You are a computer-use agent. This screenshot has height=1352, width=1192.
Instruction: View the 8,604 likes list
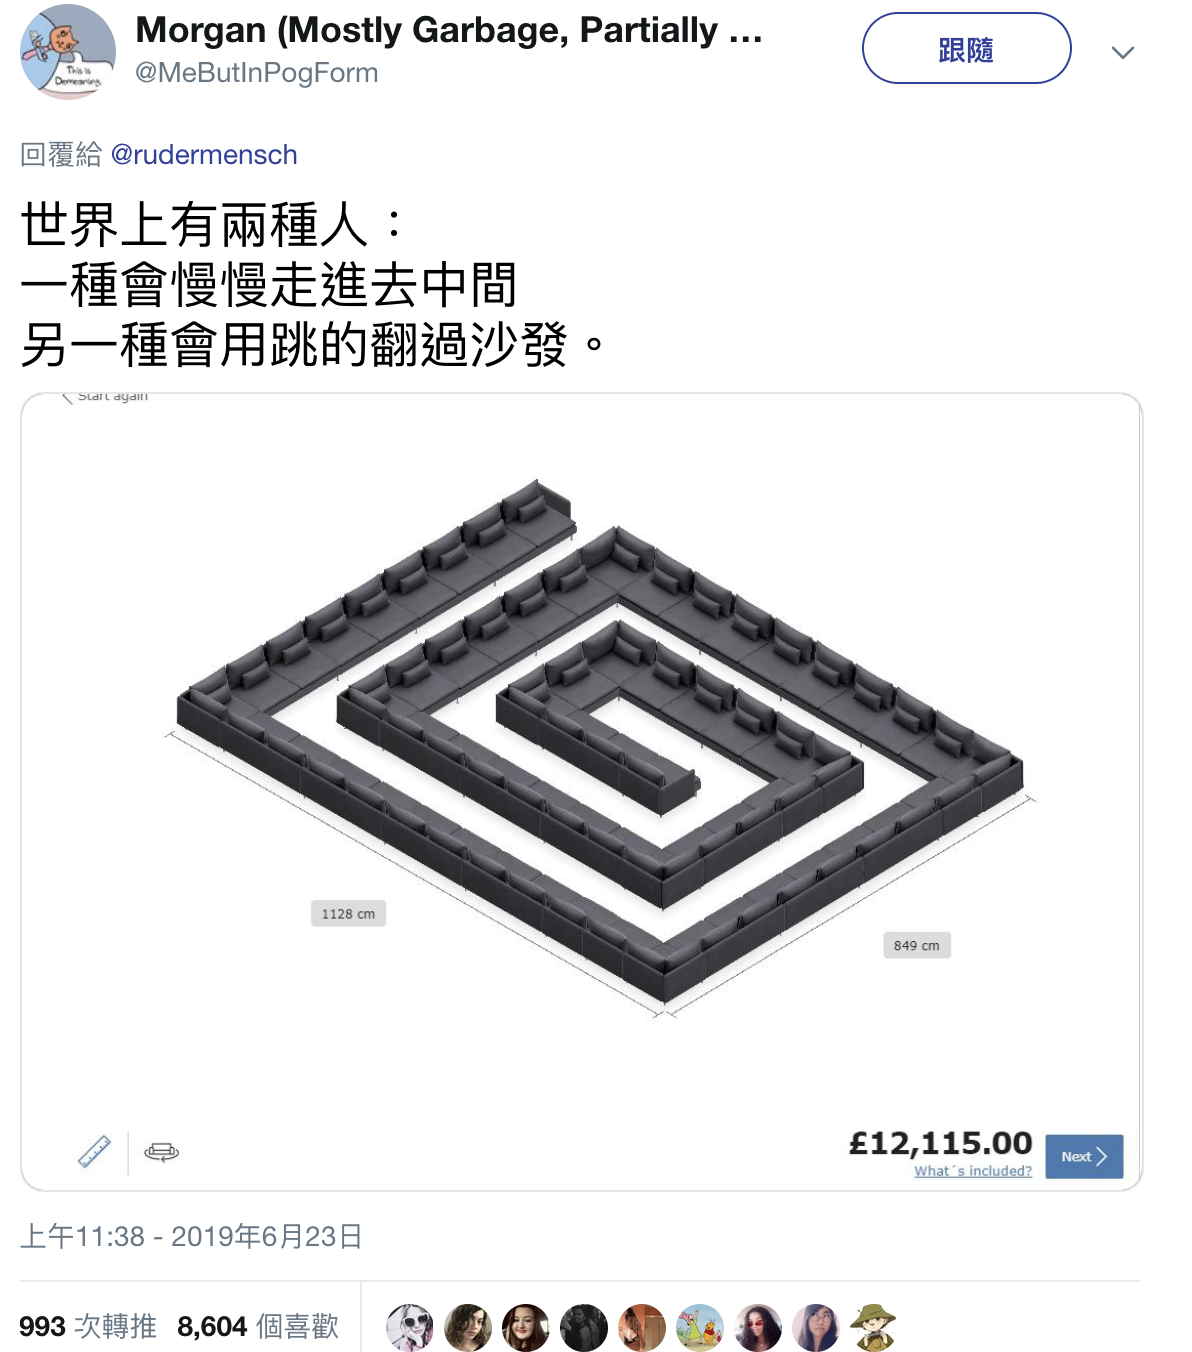[258, 1327]
